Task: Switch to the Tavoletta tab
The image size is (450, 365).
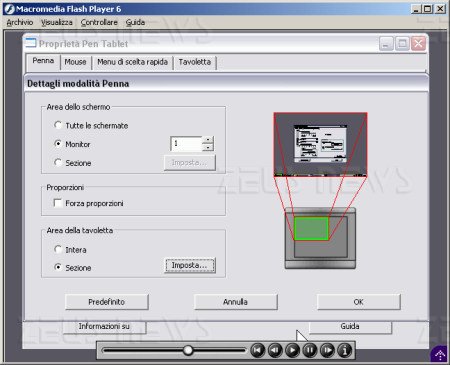Action: [x=195, y=62]
